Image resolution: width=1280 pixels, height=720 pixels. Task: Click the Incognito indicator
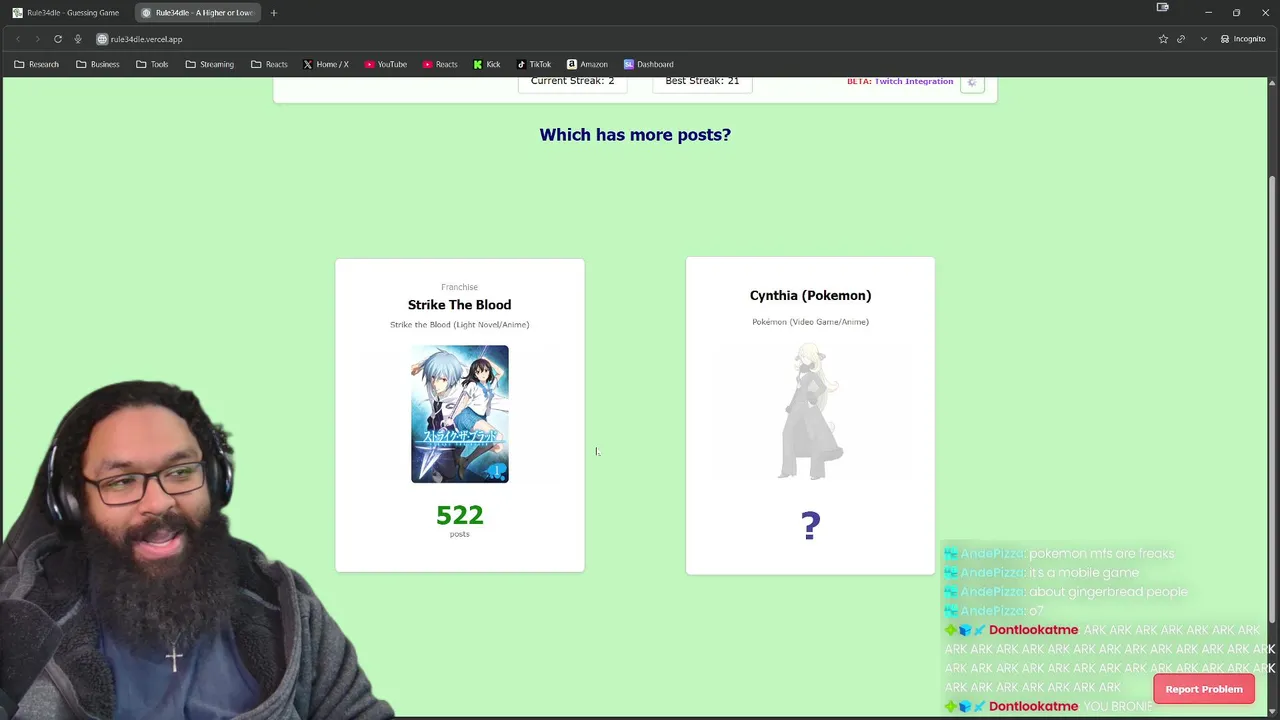(1243, 39)
